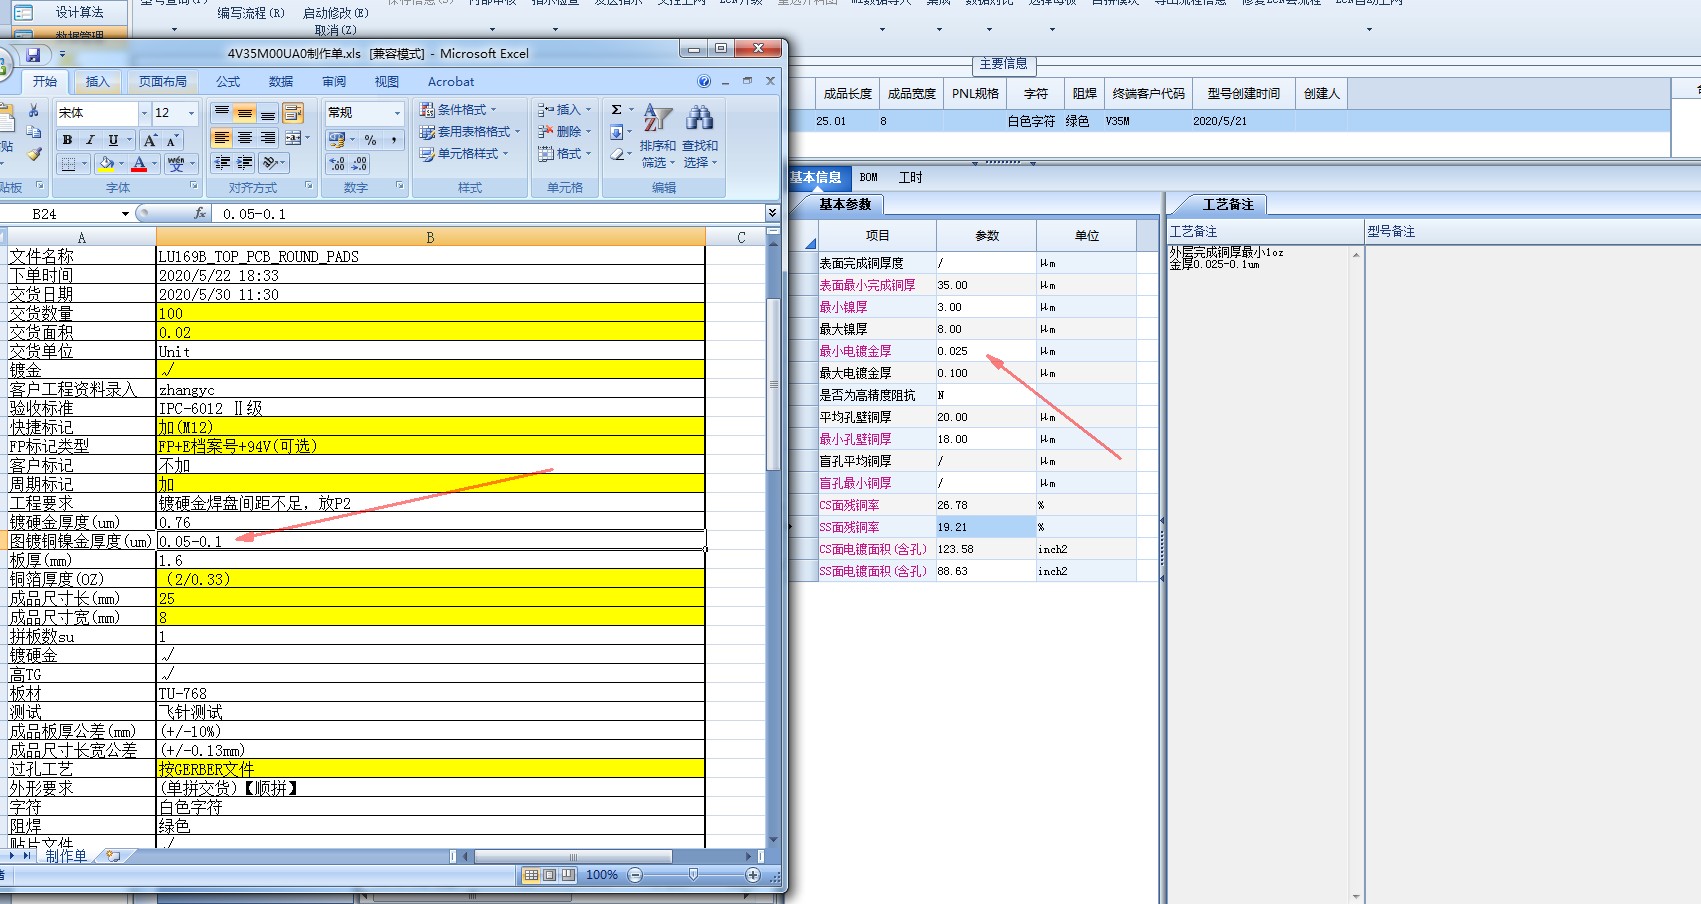Screen dimensions: 1701x904
Task: Click the Comma Style icon
Action: click(x=393, y=139)
